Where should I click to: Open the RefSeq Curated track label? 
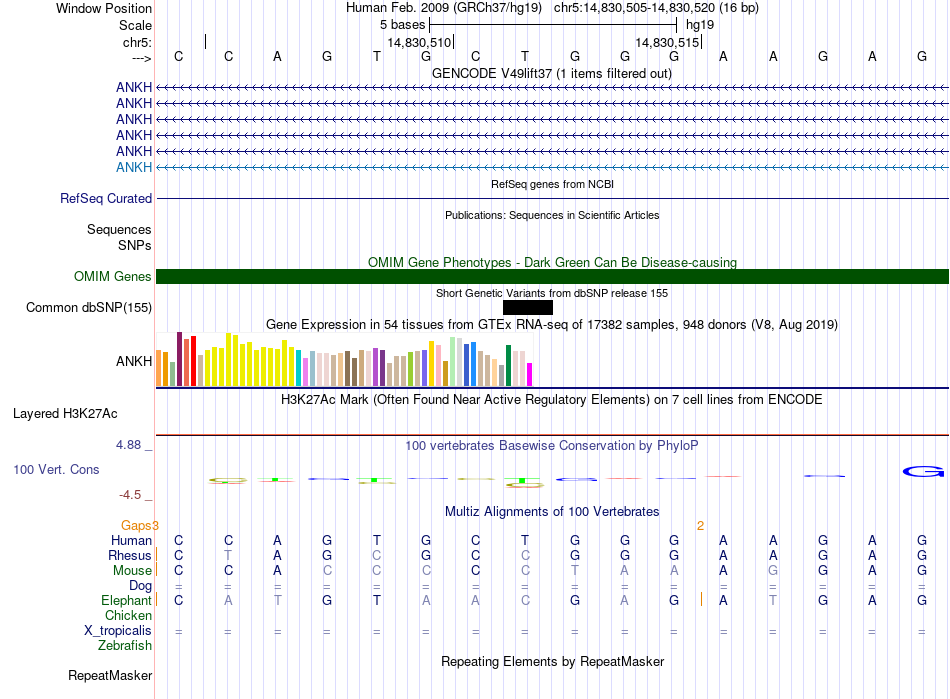106,198
